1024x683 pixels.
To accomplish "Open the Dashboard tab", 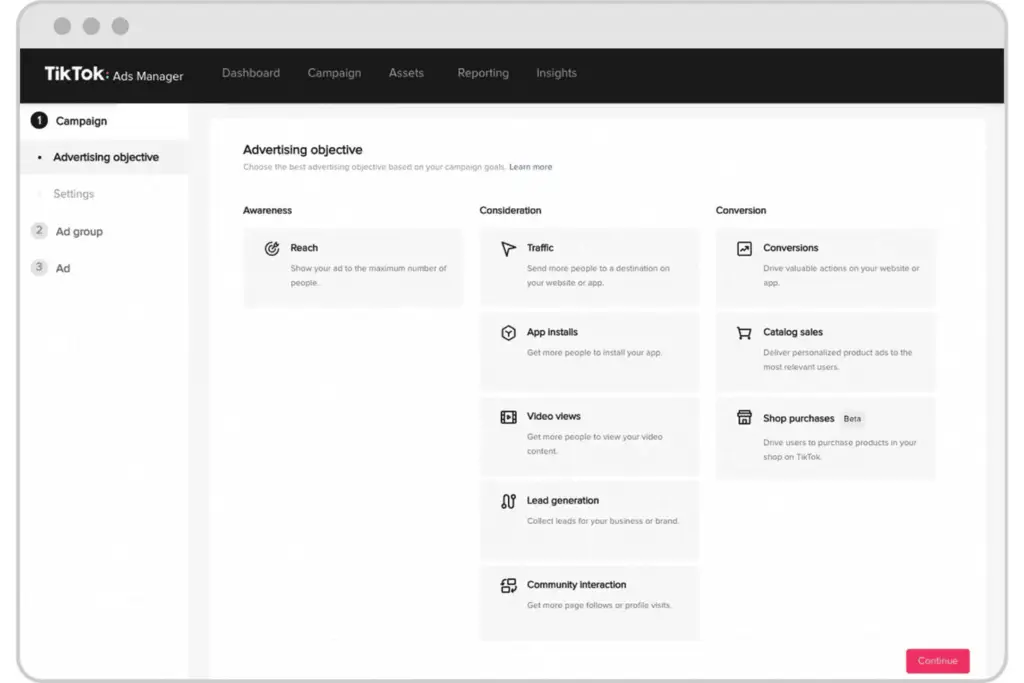I will 251,73.
